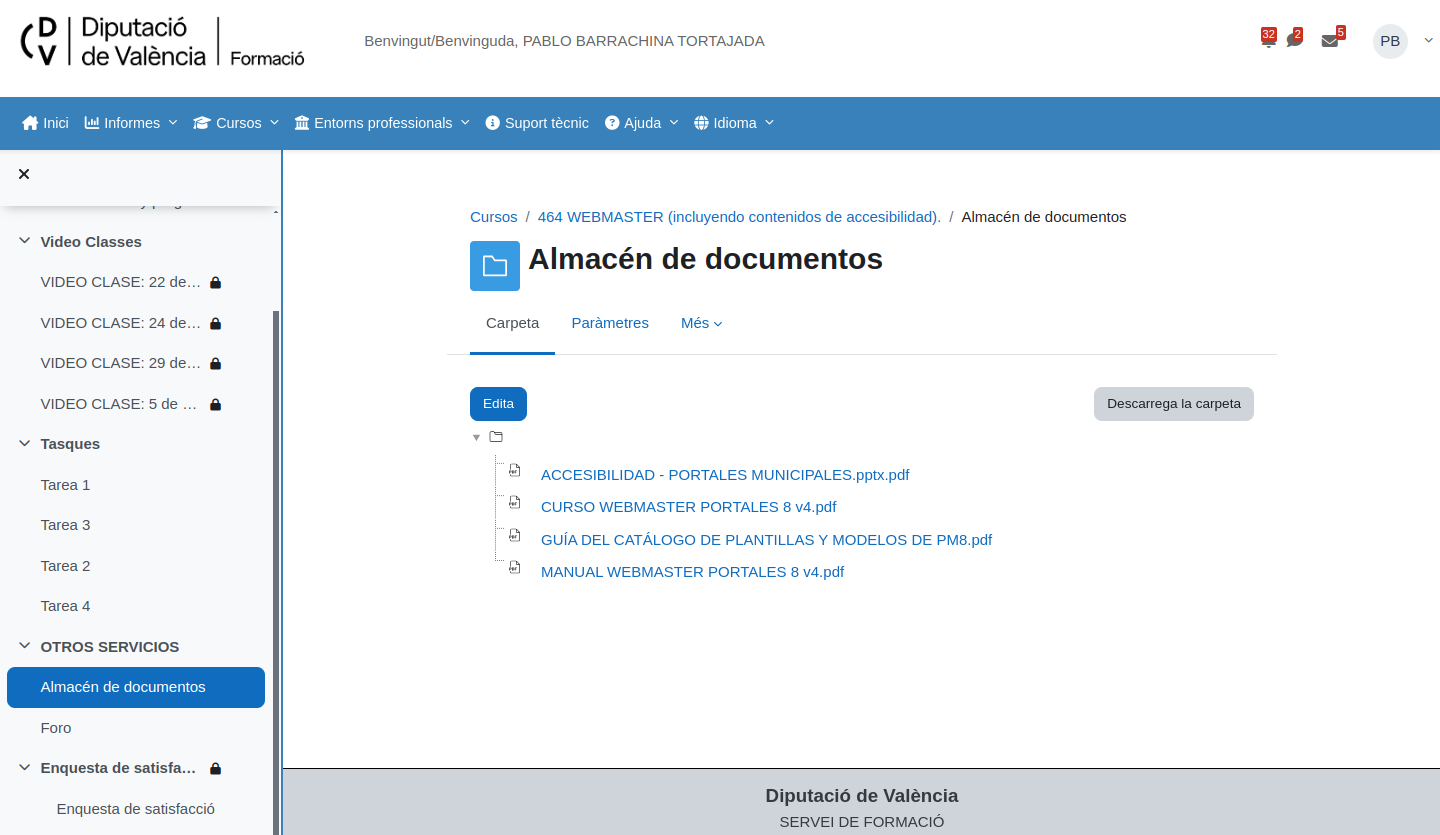
Task: Open Tarea 3 in sidebar
Action: [65, 525]
